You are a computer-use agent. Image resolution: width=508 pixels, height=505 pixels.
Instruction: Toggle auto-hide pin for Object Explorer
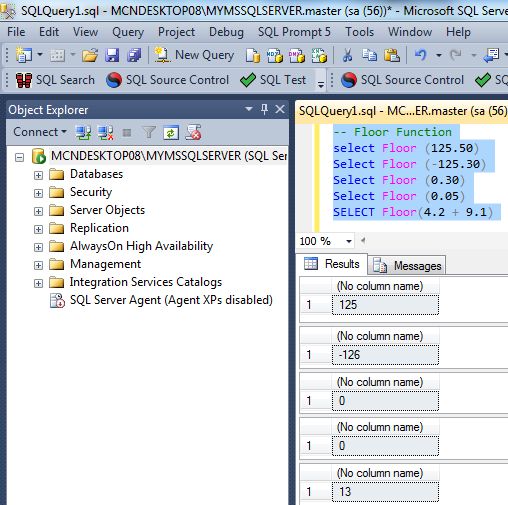click(x=264, y=109)
